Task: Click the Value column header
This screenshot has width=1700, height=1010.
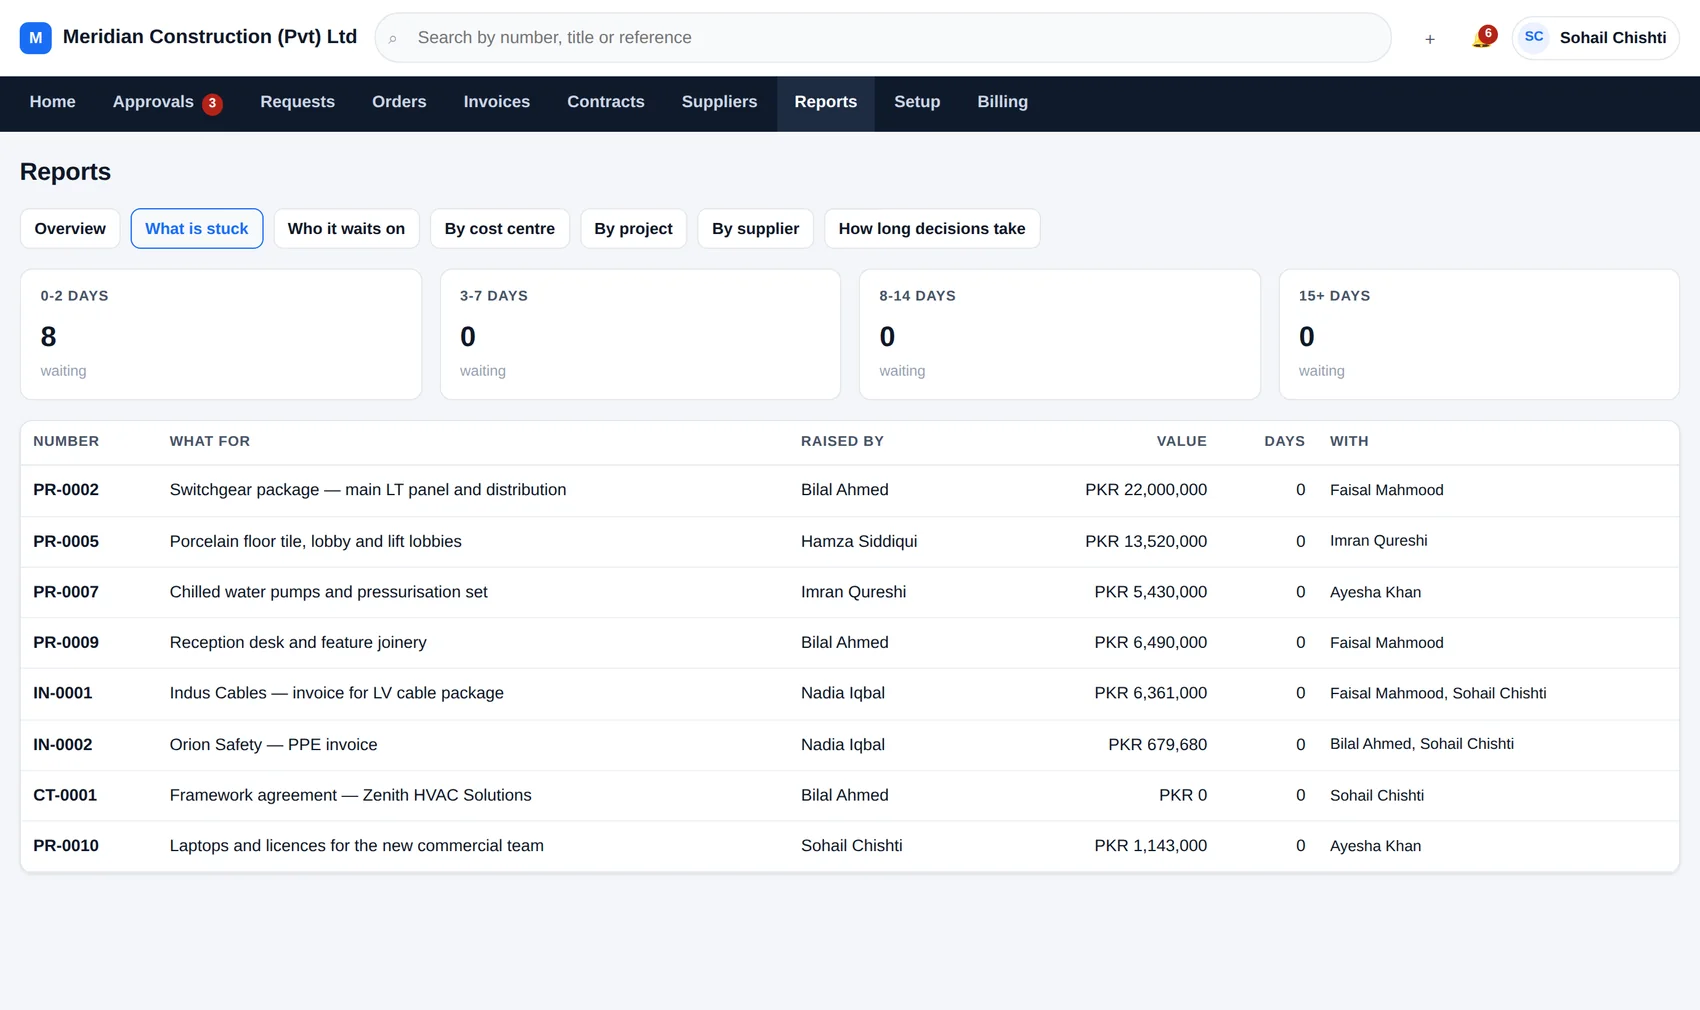Action: (1181, 441)
